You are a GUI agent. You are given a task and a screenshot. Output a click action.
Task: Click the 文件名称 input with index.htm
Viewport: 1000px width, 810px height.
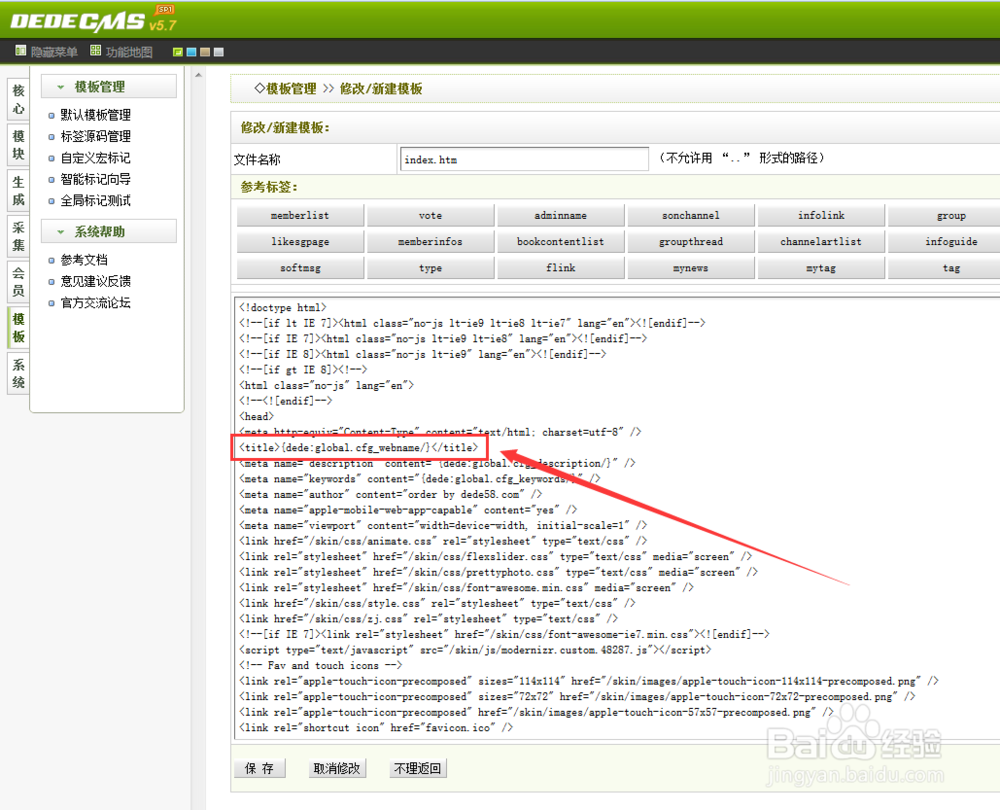[524, 159]
